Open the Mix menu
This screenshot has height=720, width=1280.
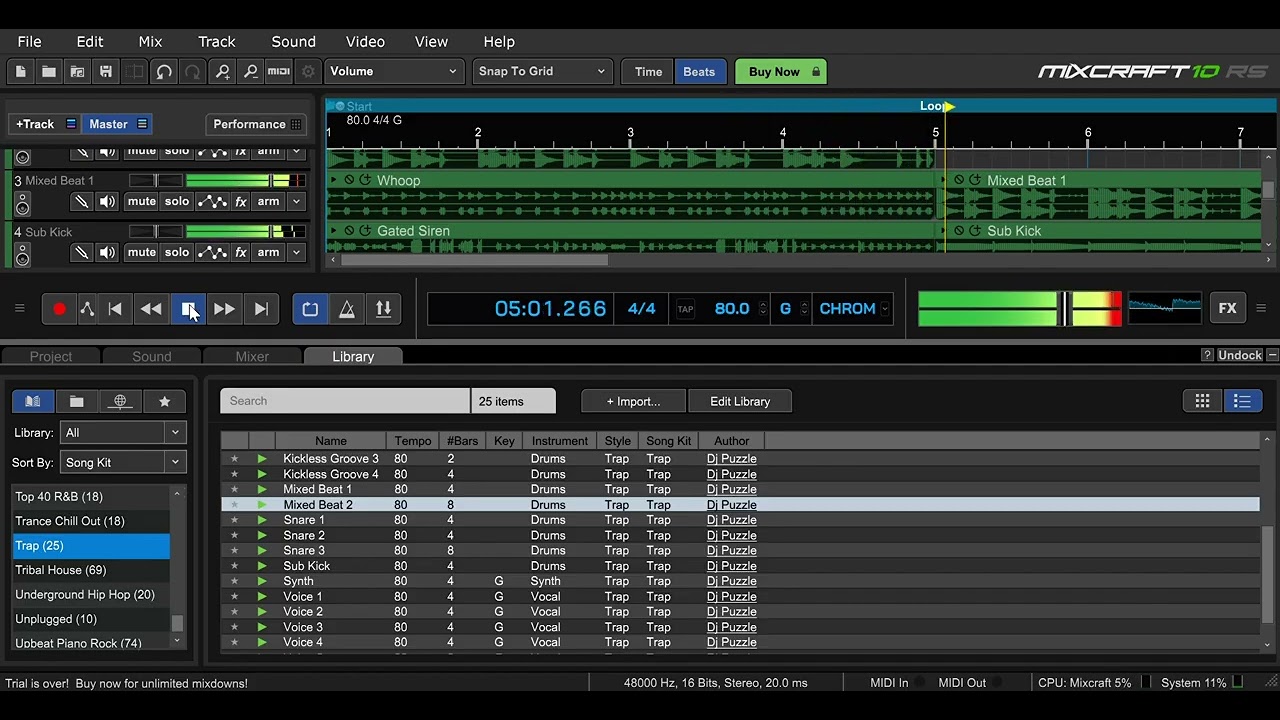(150, 42)
